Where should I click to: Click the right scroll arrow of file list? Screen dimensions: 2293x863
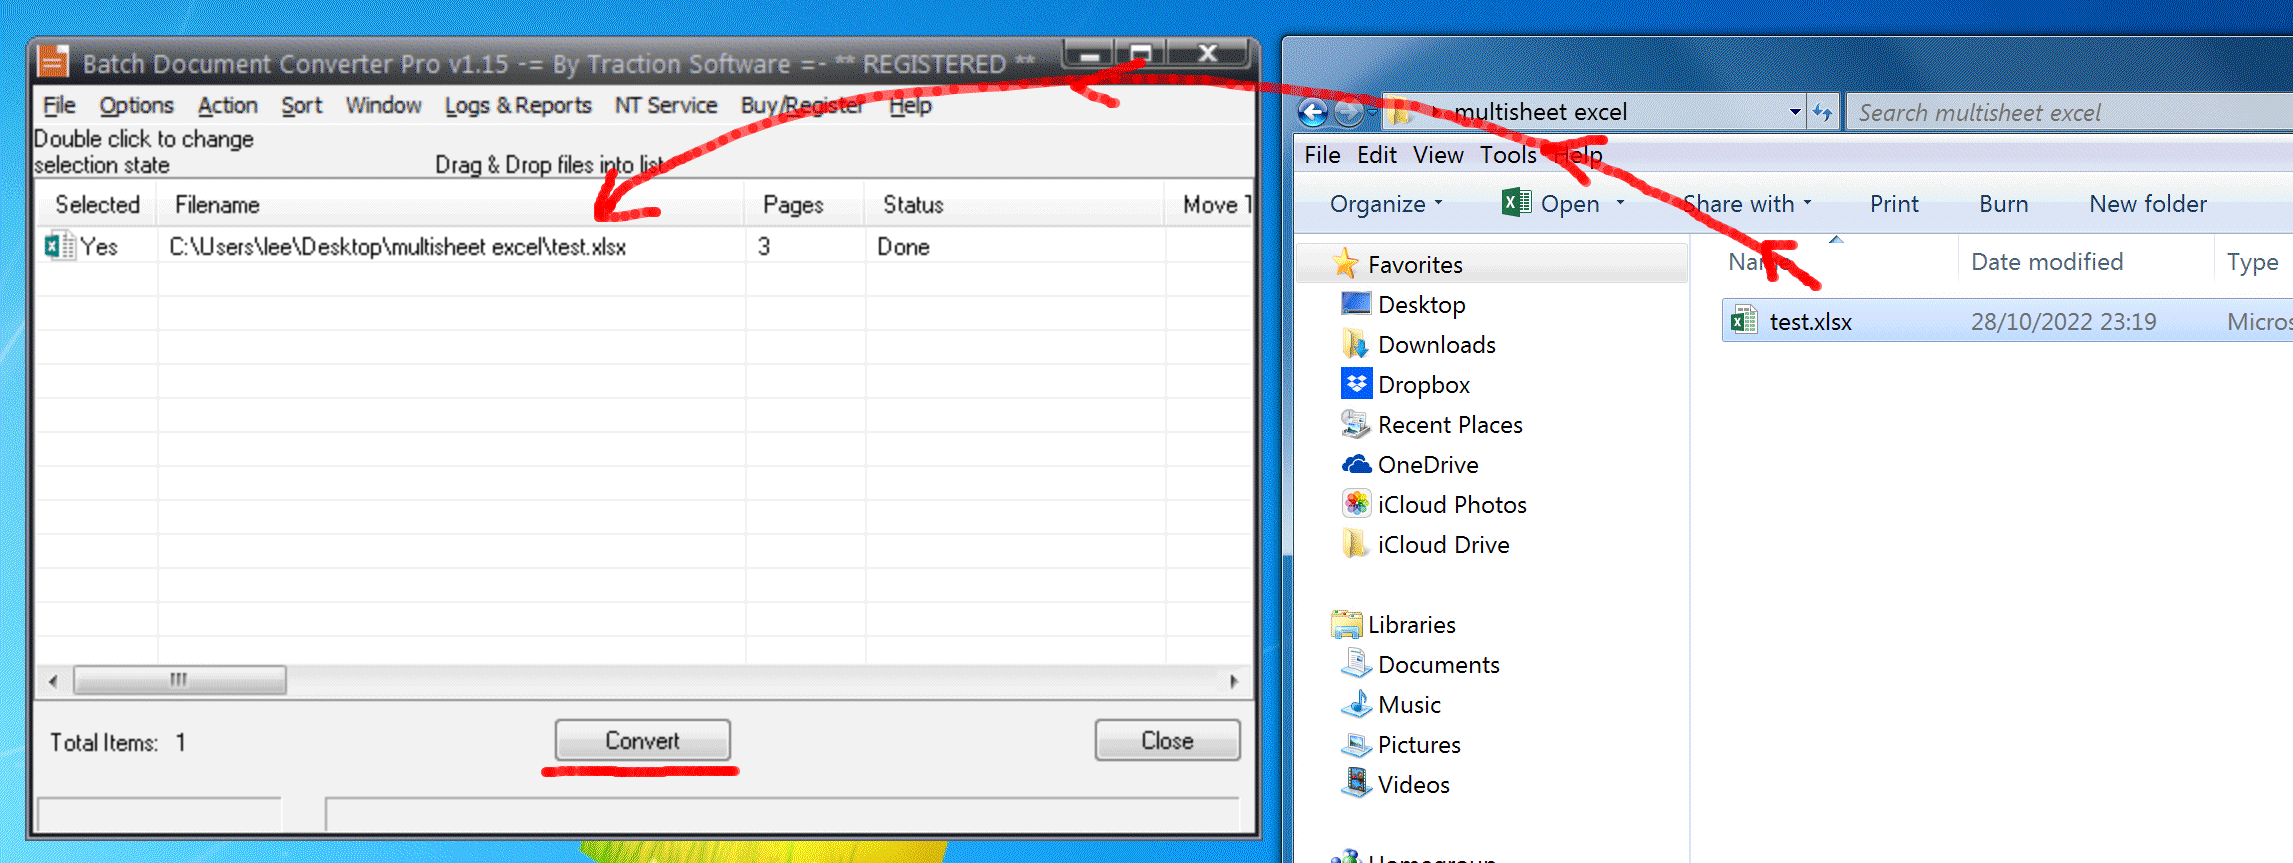tap(1234, 680)
